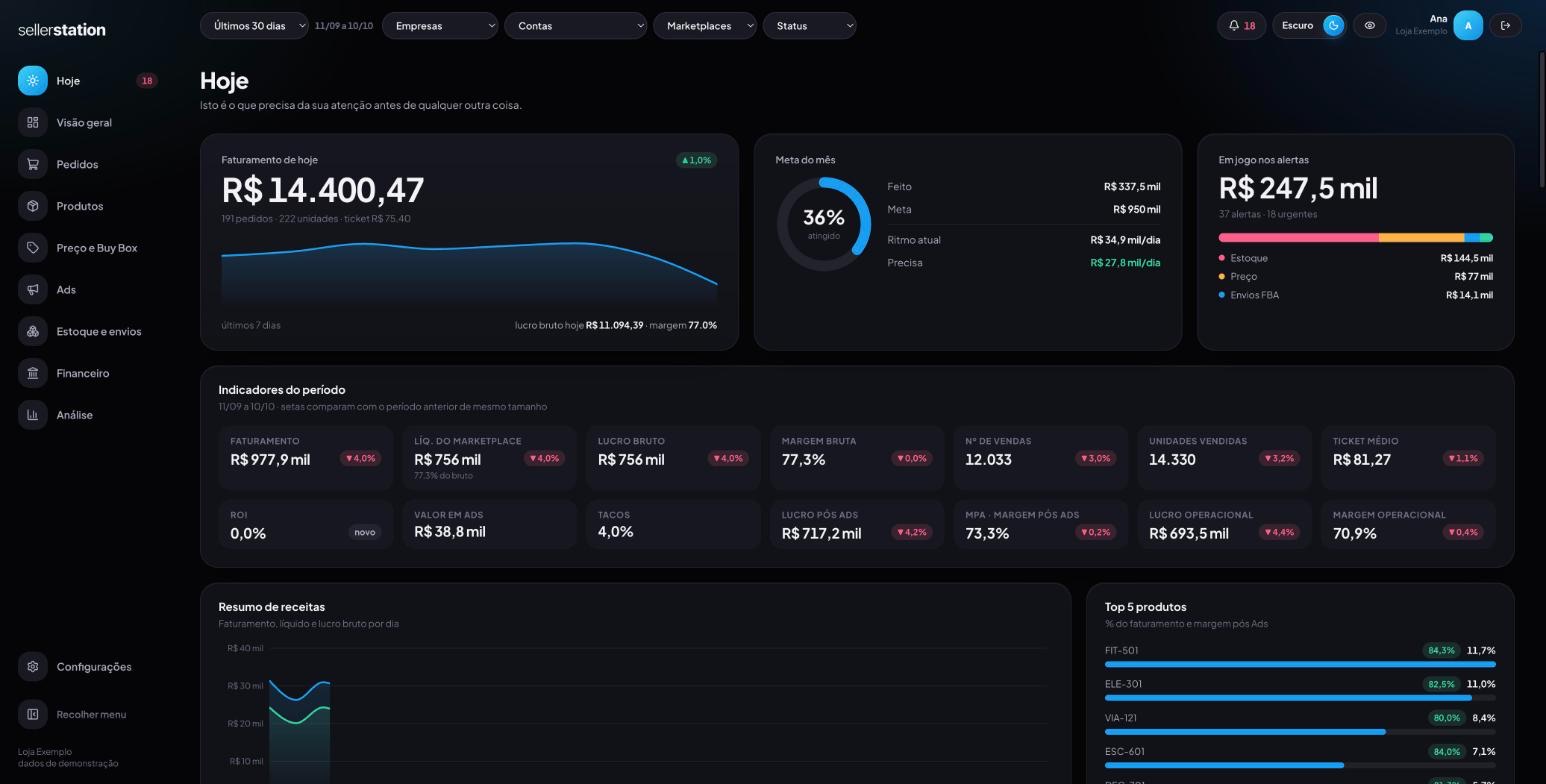Open the Configurações gear icon
The height and width of the screenshot is (784, 1546).
tap(33, 667)
